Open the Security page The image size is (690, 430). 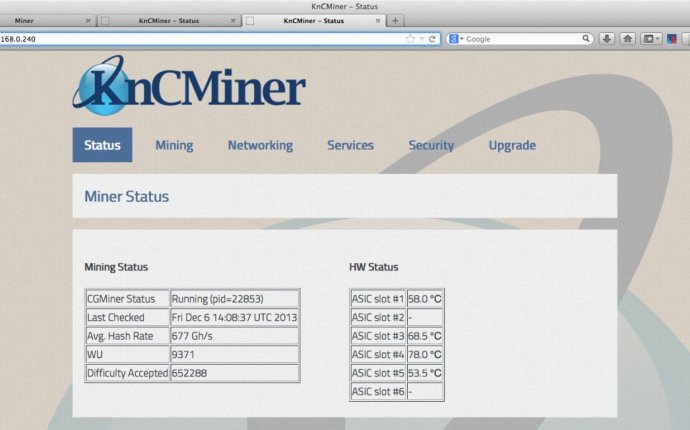(431, 145)
